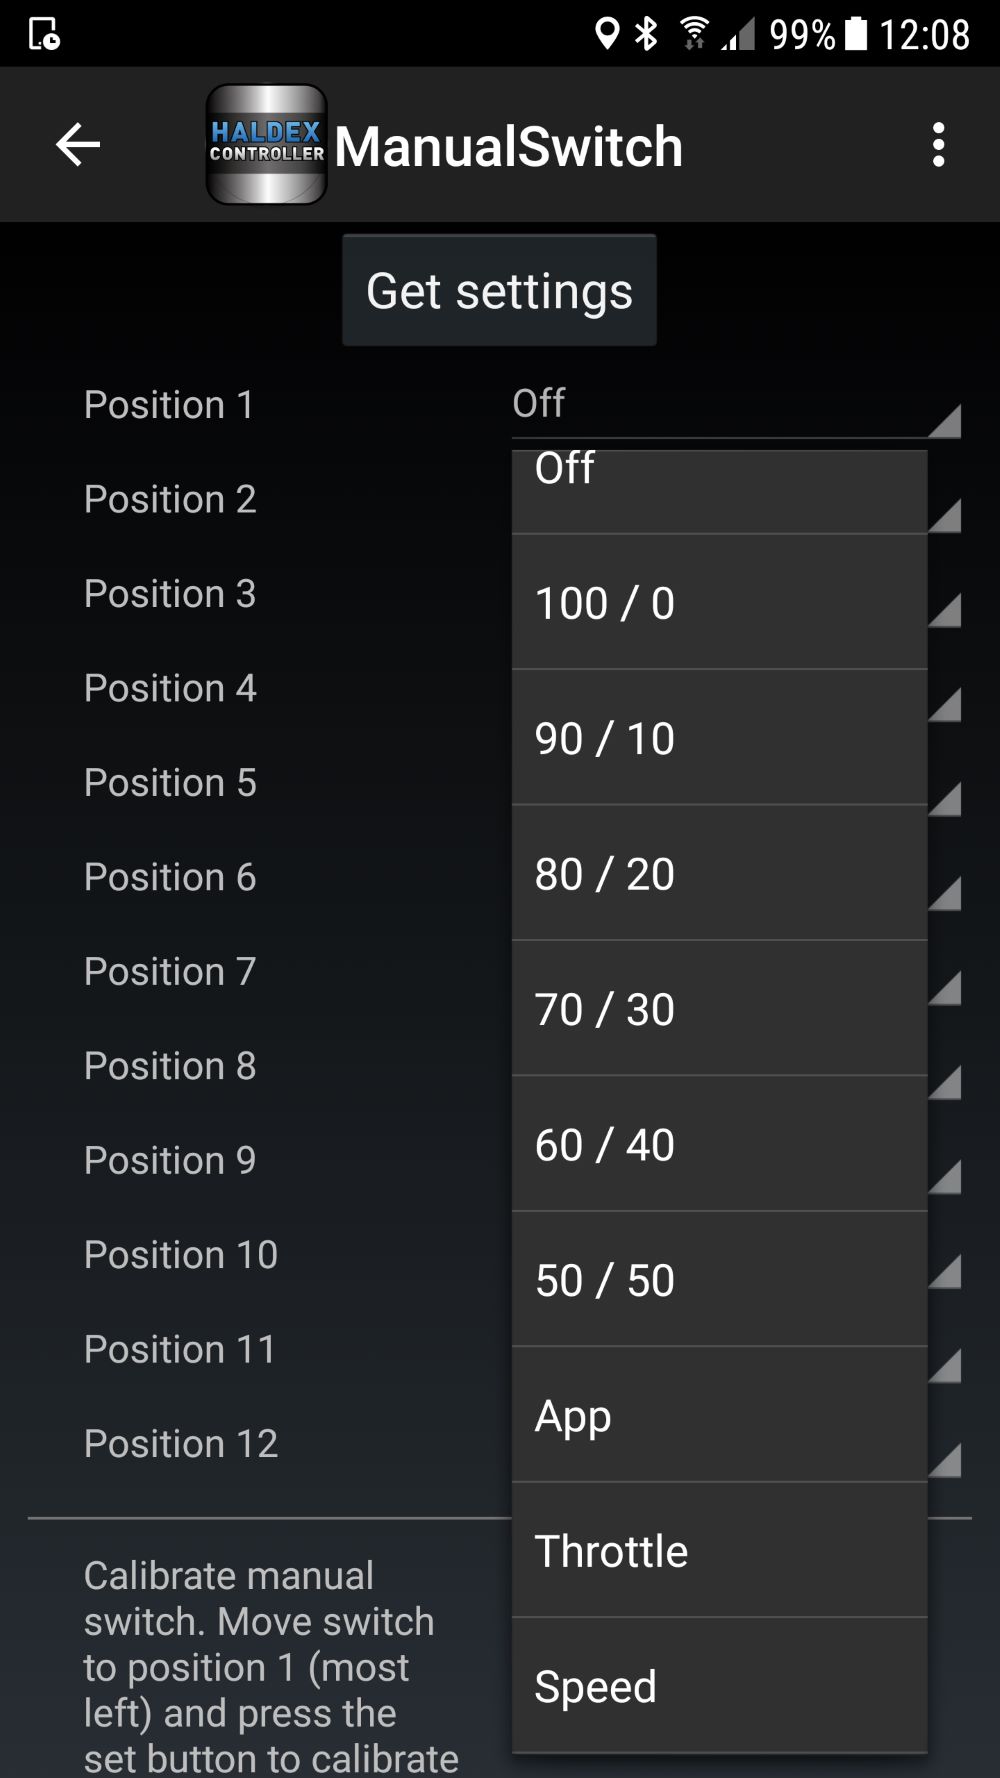Choose Throttle from the dropdown list
Screen dimensions: 1000x1778
tap(719, 1551)
